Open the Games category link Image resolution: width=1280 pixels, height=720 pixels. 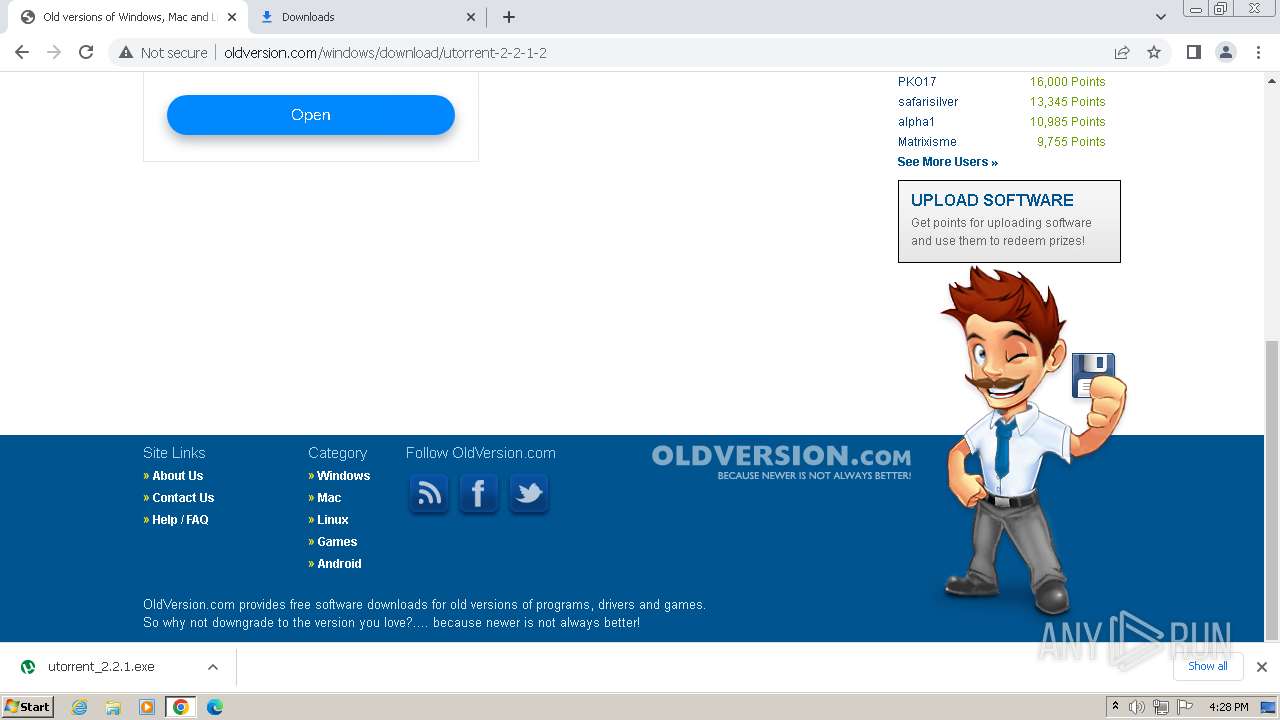point(337,542)
